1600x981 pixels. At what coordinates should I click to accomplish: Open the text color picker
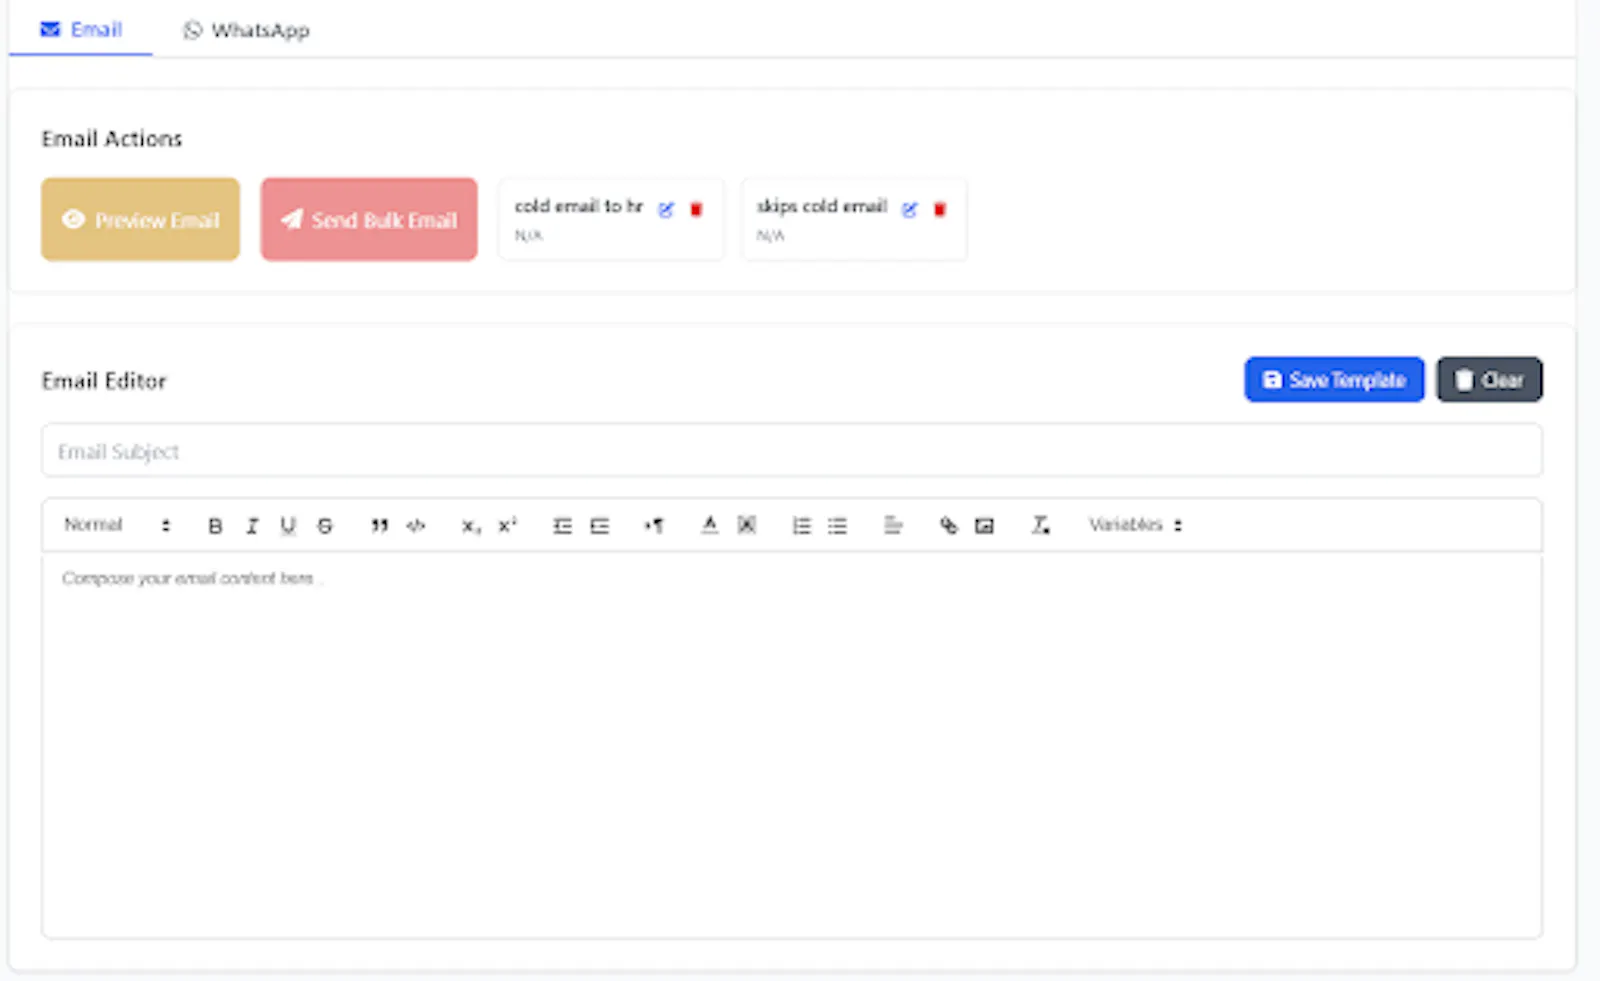710,525
